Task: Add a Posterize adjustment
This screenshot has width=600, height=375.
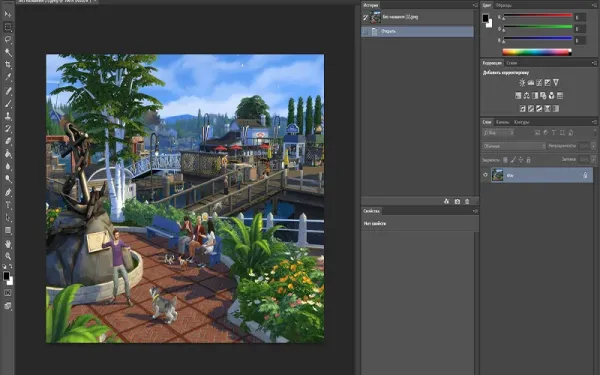Action: click(x=531, y=109)
